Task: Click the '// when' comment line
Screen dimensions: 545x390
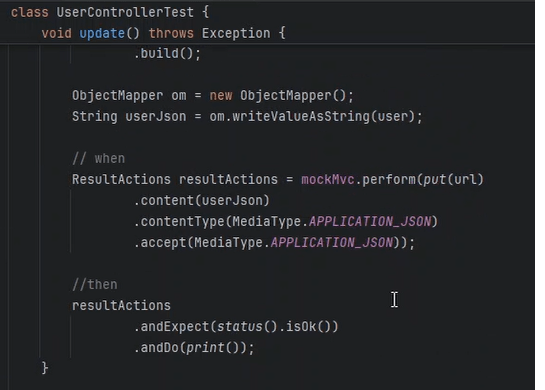Action: coord(98,159)
